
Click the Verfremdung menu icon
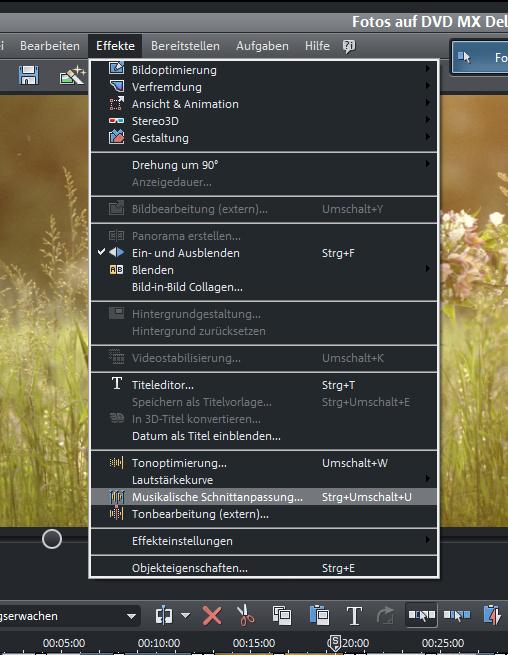point(117,86)
